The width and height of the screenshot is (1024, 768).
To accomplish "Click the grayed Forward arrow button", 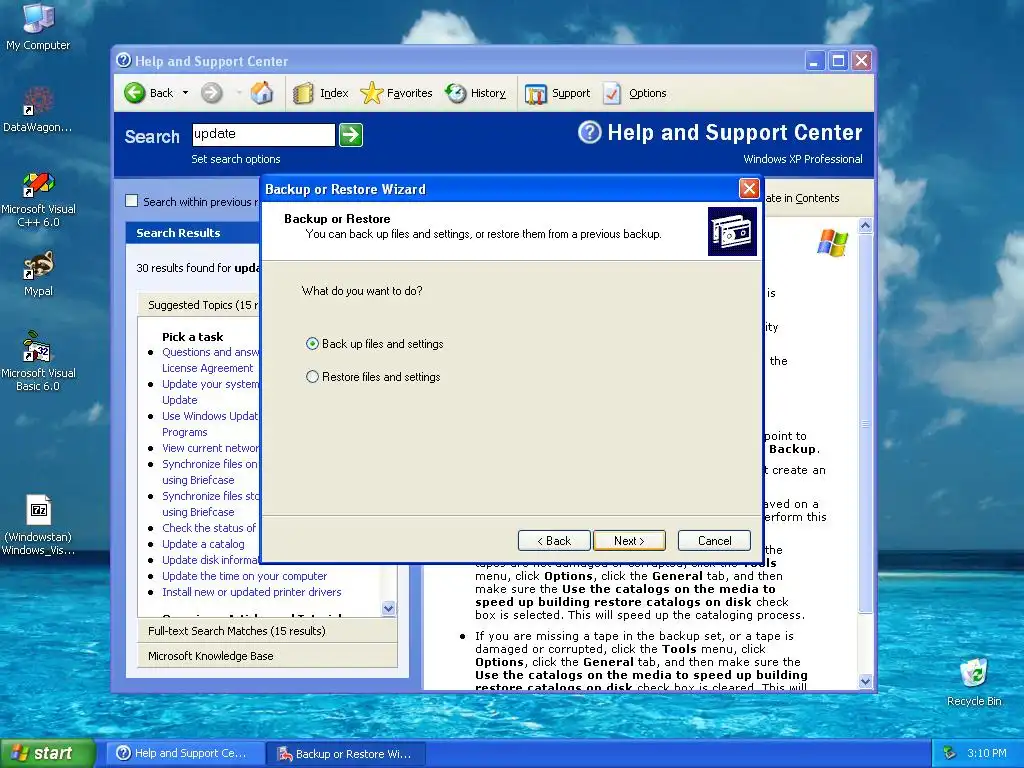I will (211, 93).
